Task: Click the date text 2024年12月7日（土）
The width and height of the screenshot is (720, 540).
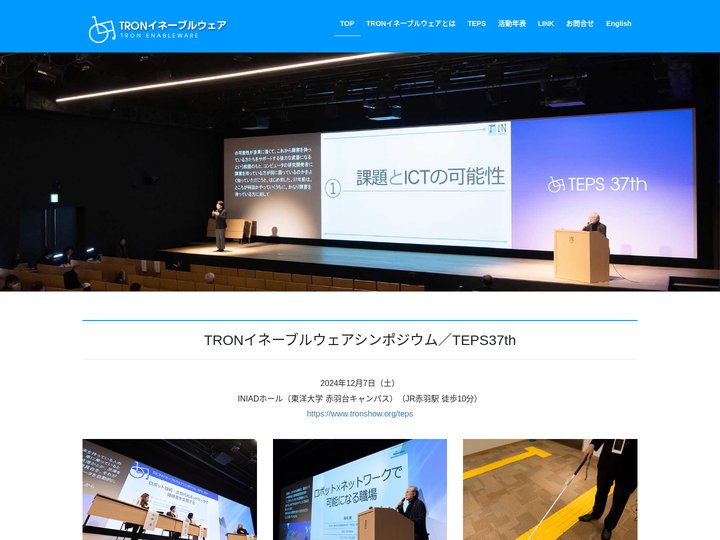Action: (360, 383)
